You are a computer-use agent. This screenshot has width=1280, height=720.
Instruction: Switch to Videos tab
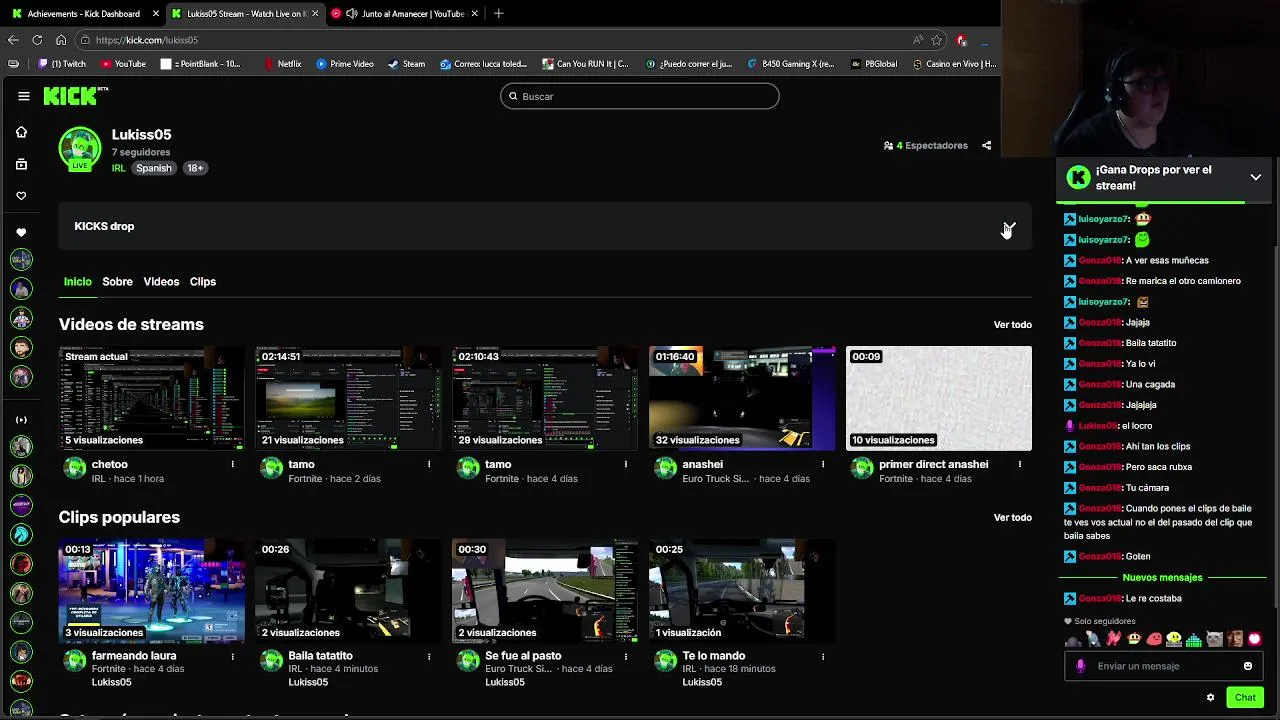coord(161,282)
